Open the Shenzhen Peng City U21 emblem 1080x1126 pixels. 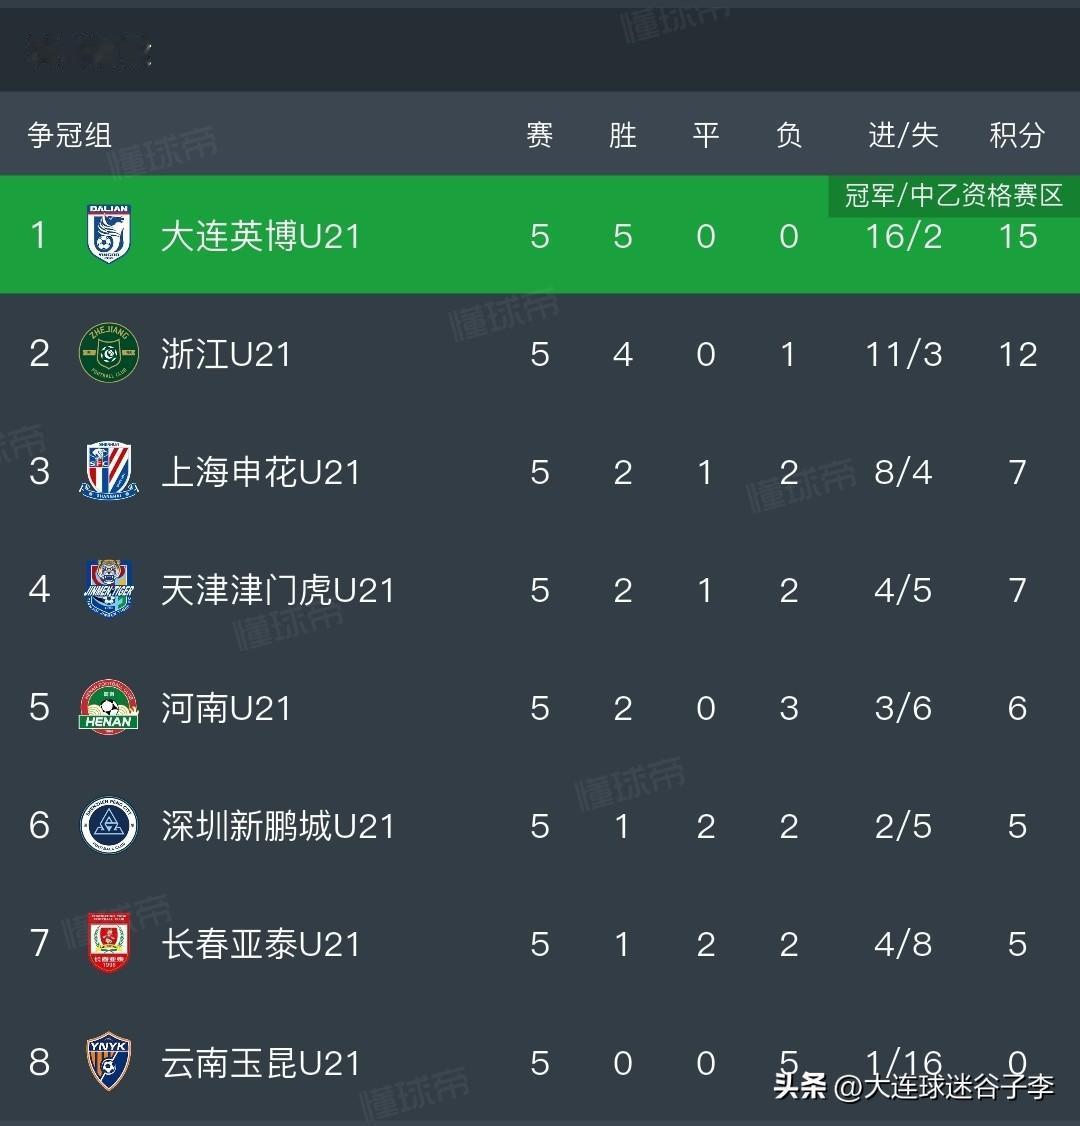point(108,825)
